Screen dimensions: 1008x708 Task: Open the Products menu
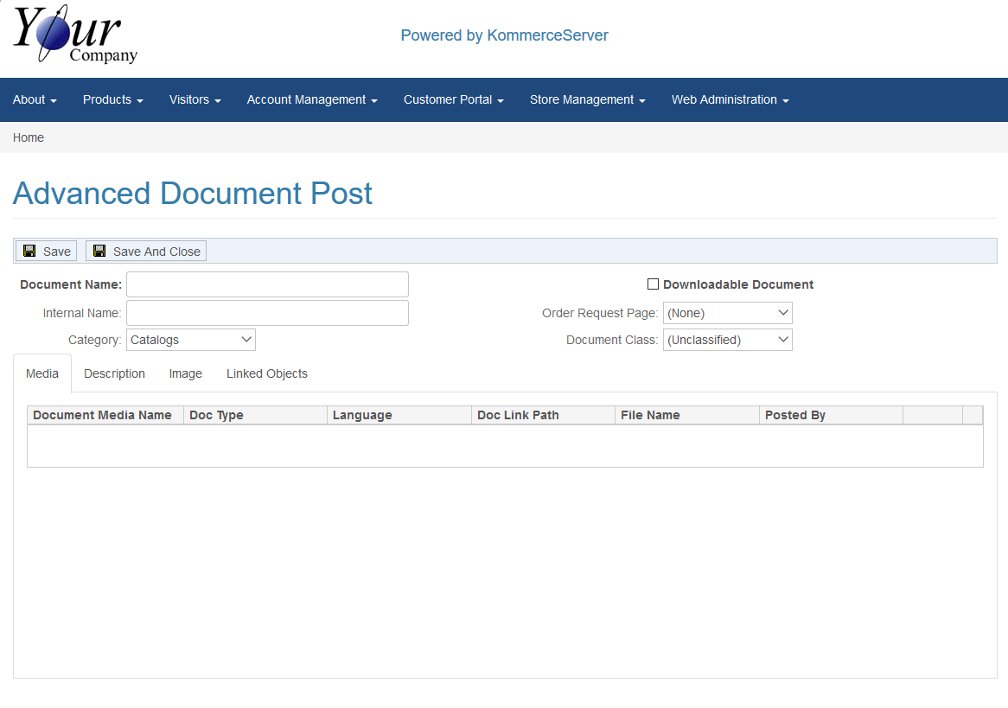[x=113, y=100]
